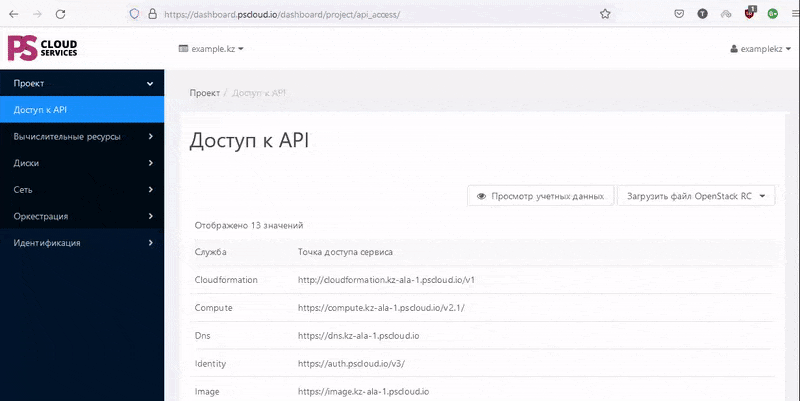Click the green circular extension icon
Screen dimensions: 800x401
[773, 14]
